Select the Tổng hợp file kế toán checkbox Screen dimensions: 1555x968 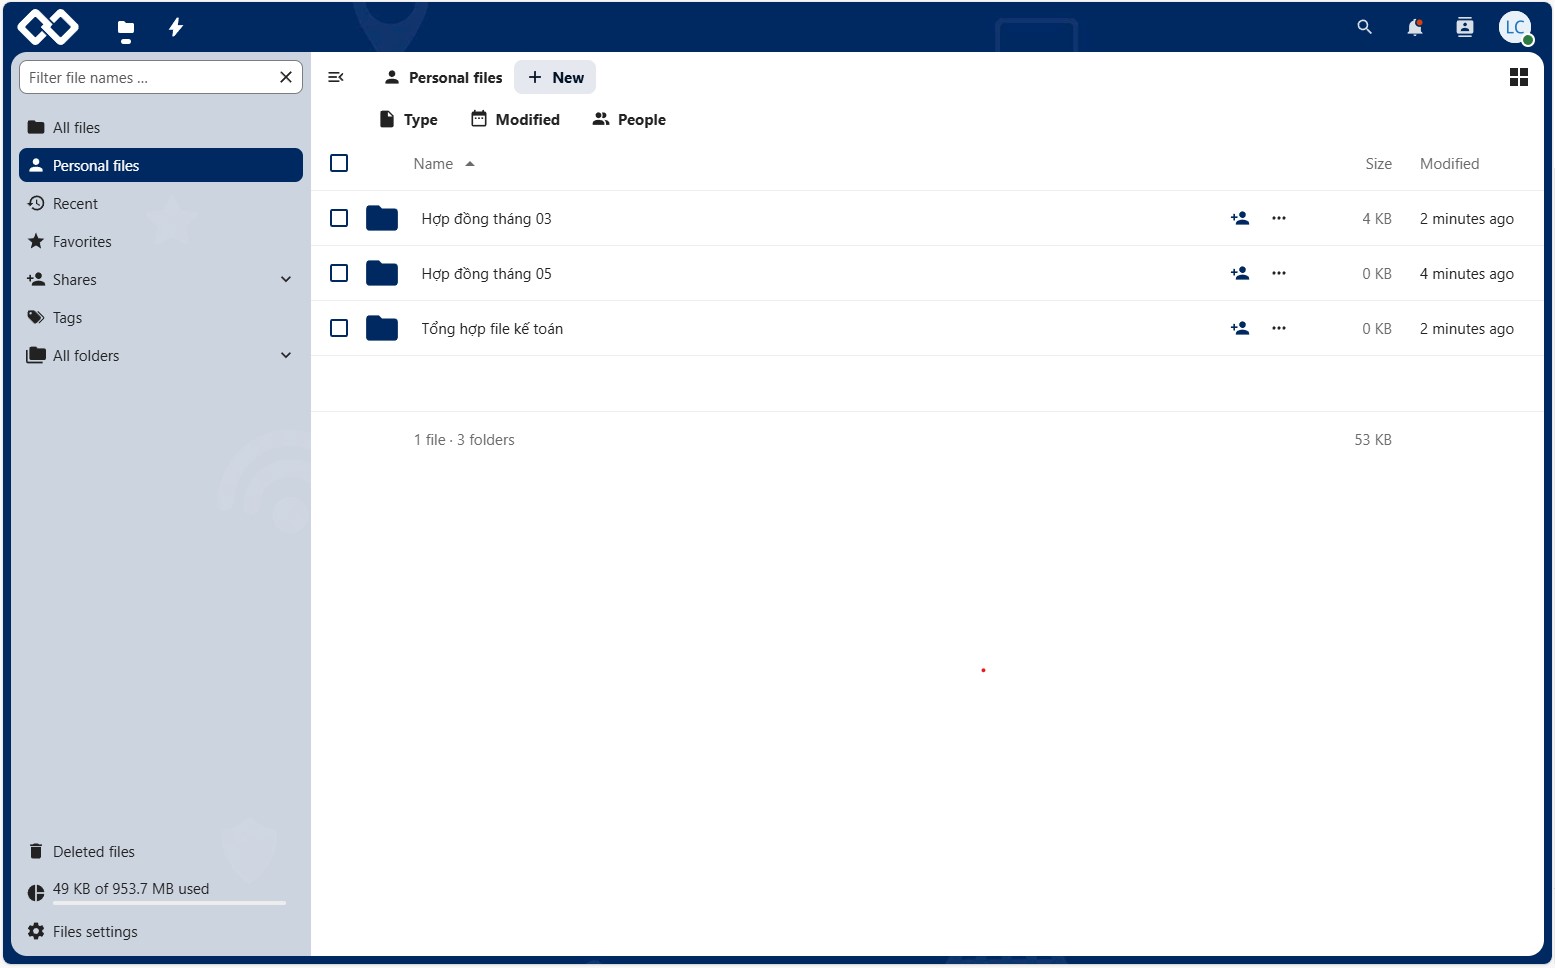pos(339,328)
